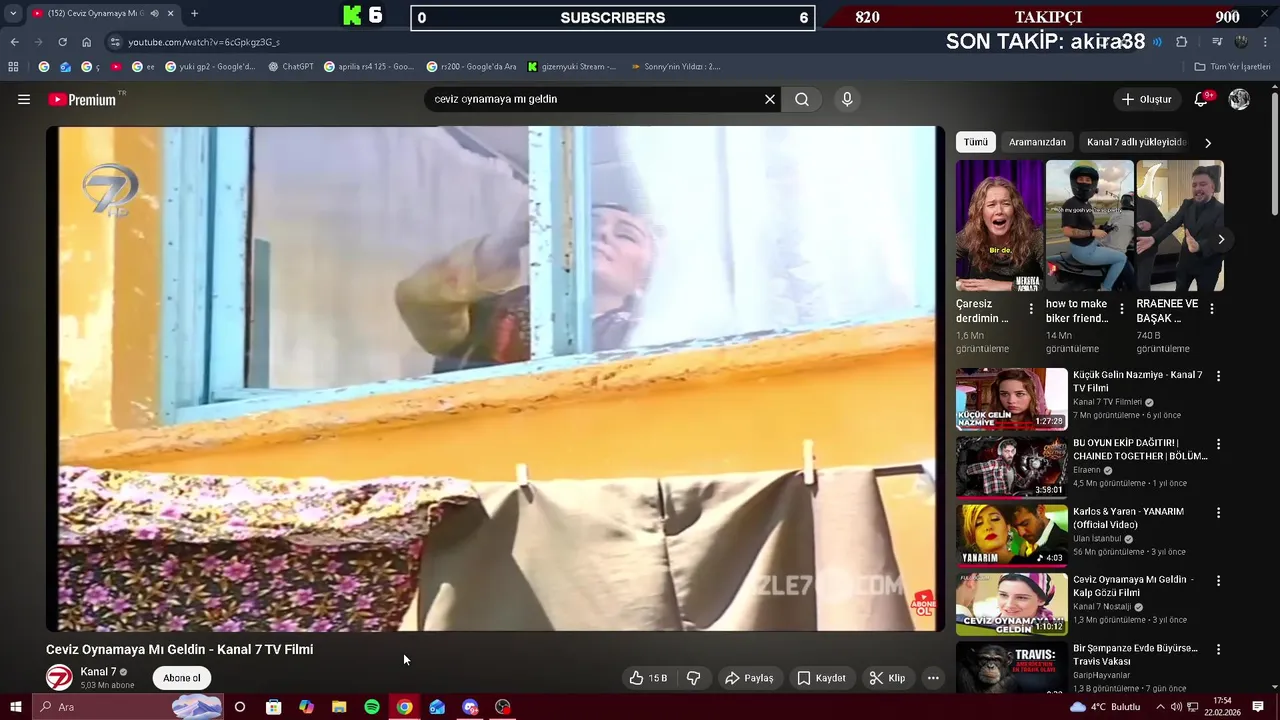1280x720 pixels.
Task: Share the video via Paylaş
Action: [749, 678]
